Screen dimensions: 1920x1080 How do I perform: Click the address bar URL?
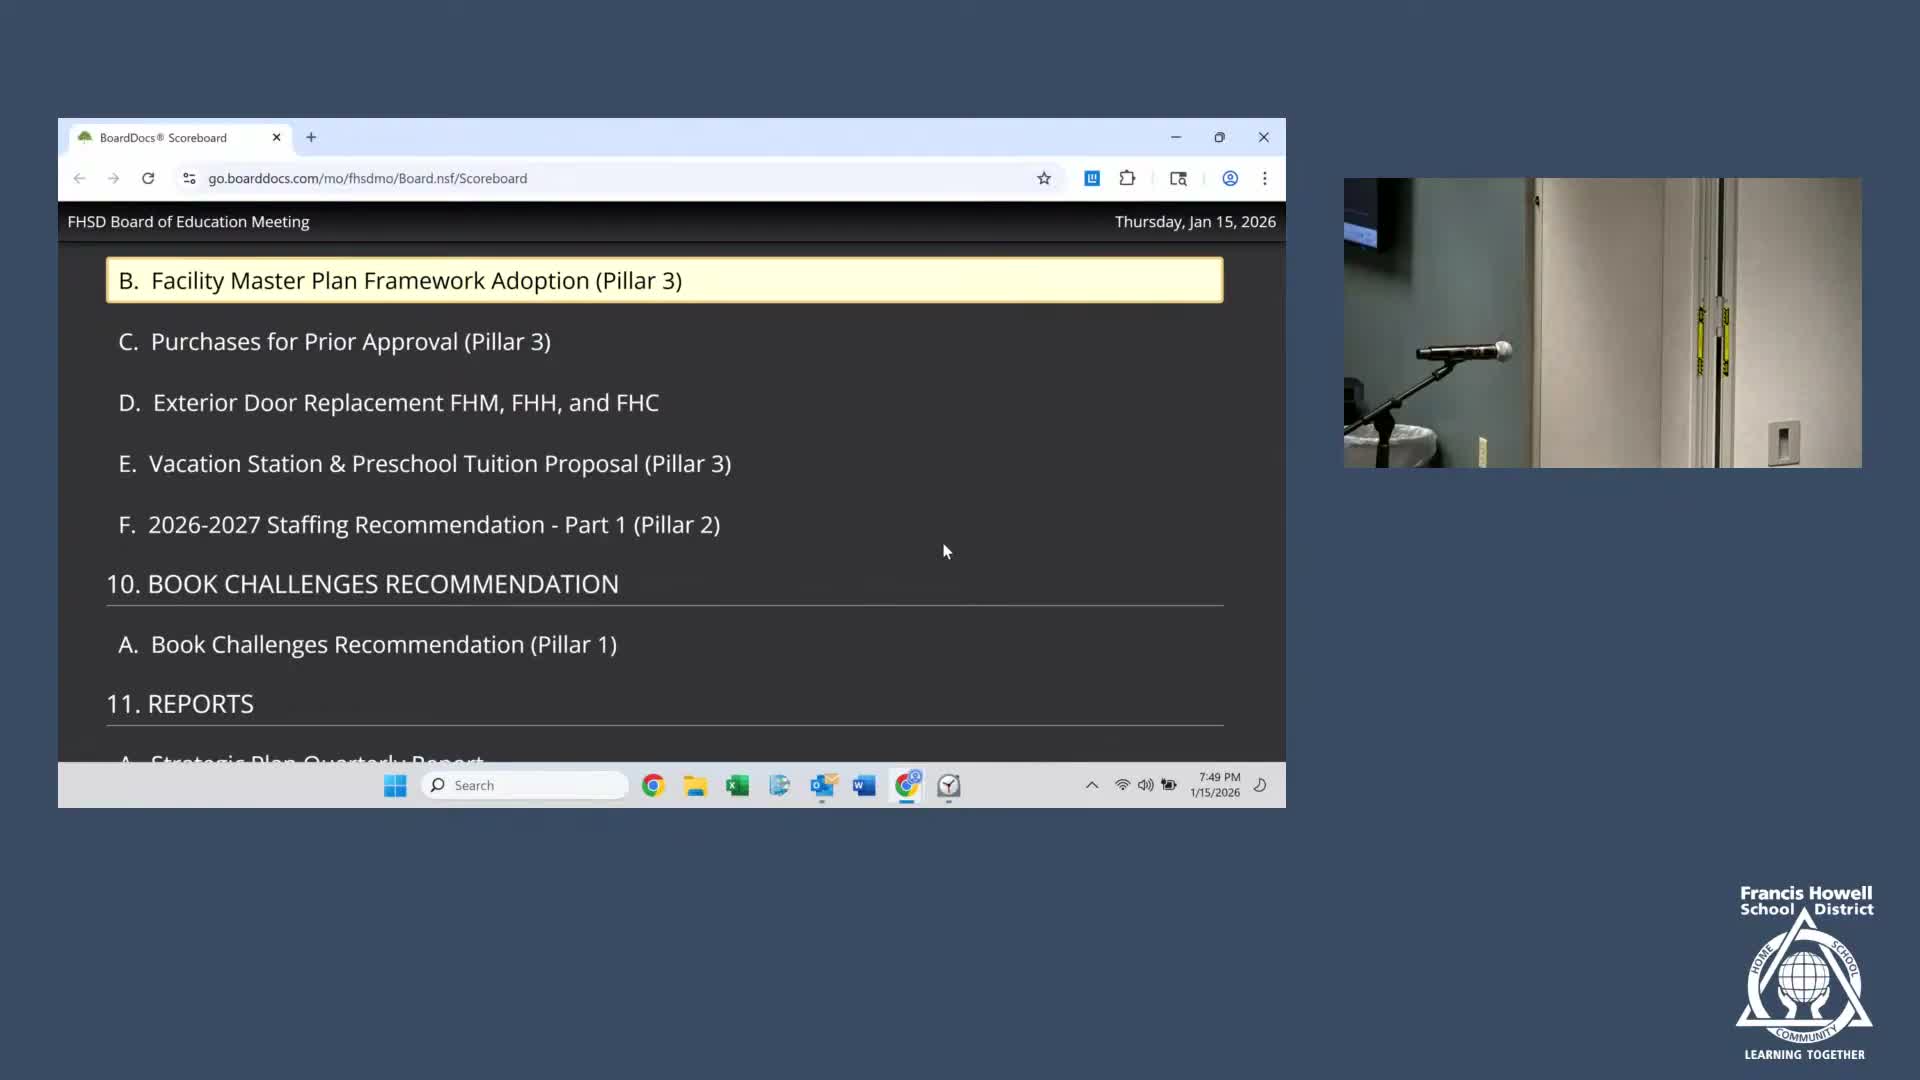pos(367,178)
